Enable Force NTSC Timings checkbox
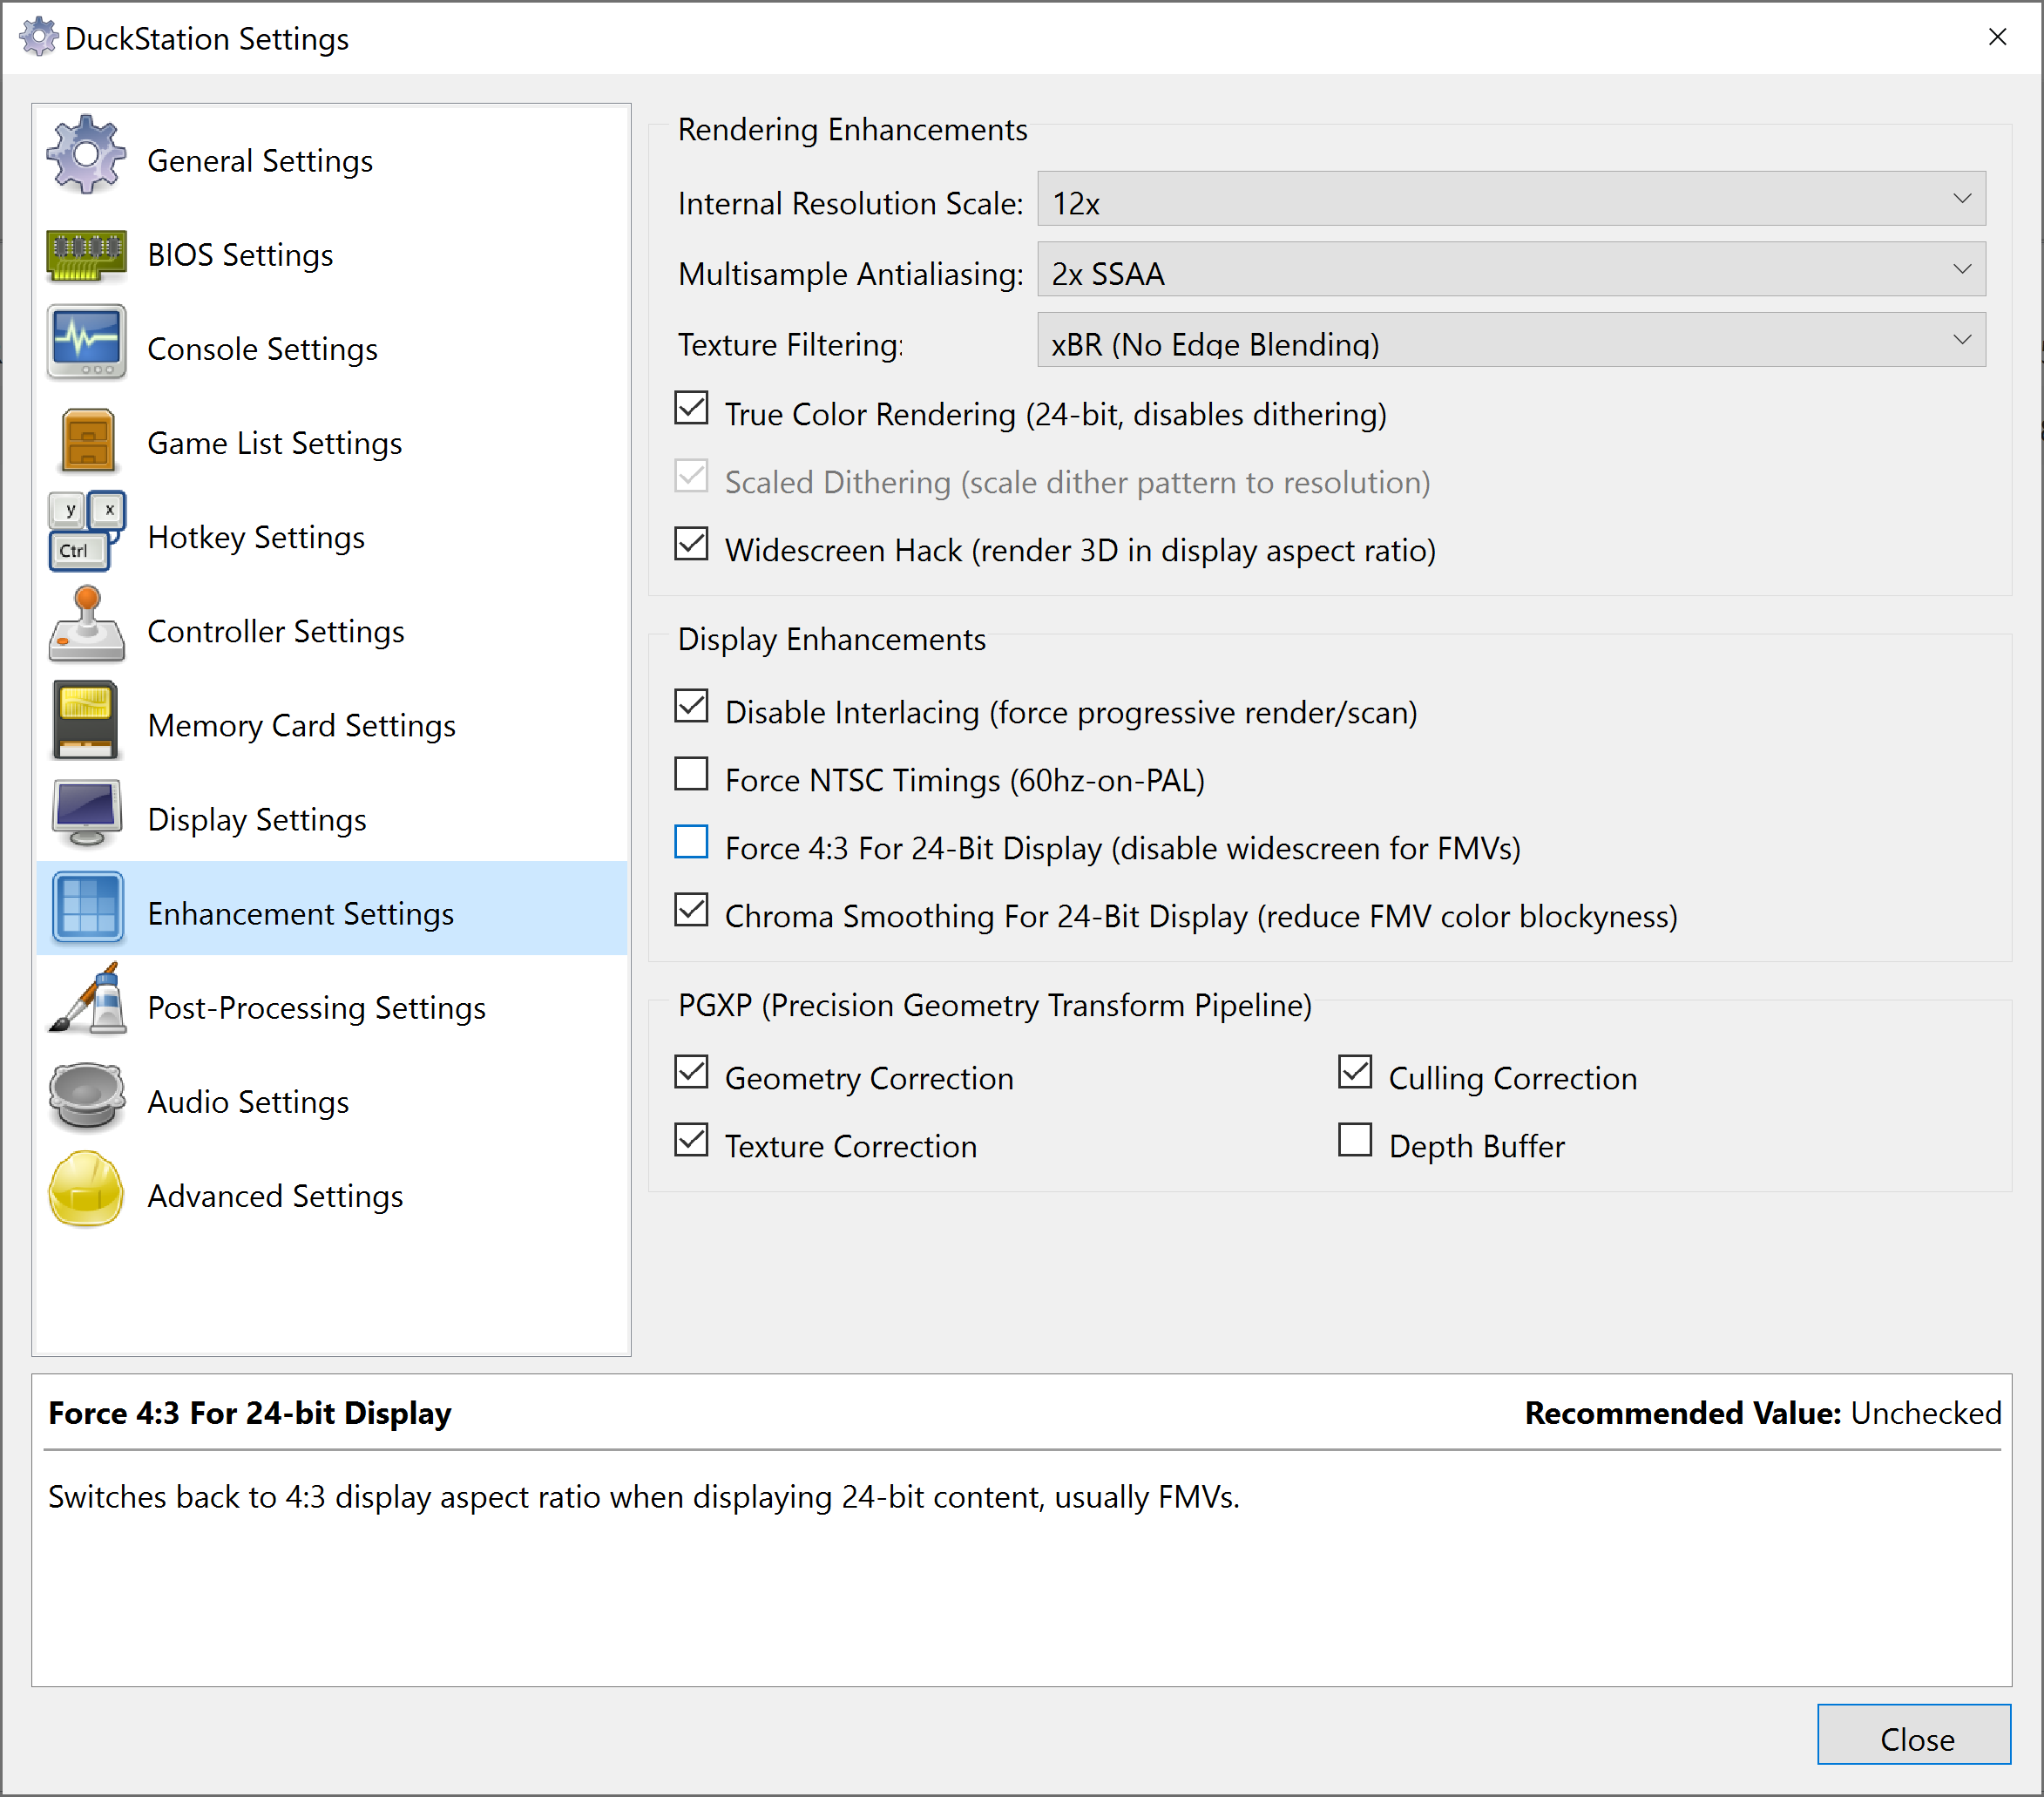The image size is (2044, 1797). pos(691,775)
